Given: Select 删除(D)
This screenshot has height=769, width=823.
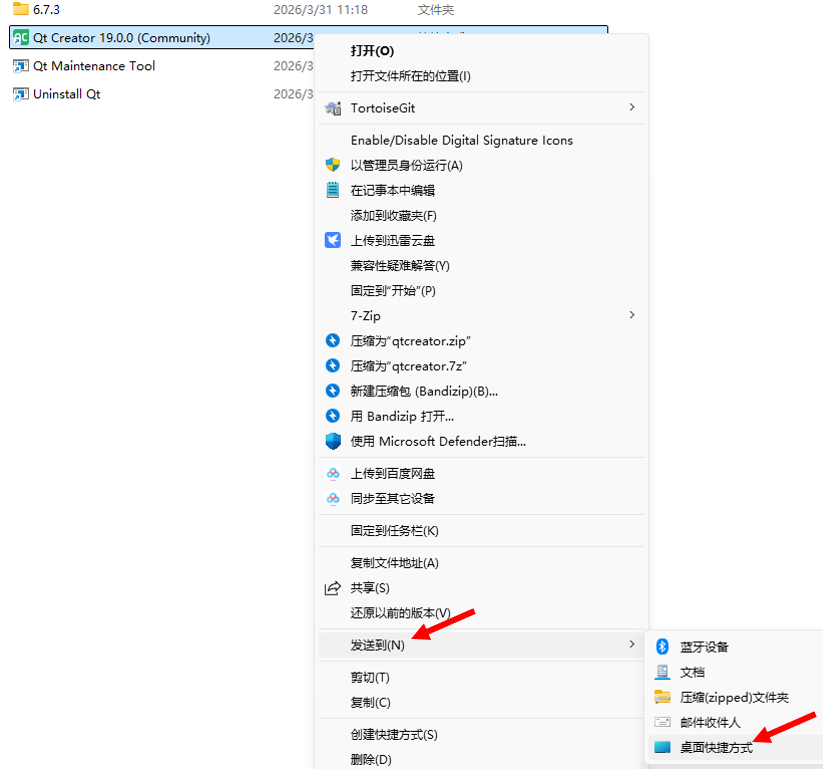Looking at the screenshot, I should (371, 759).
